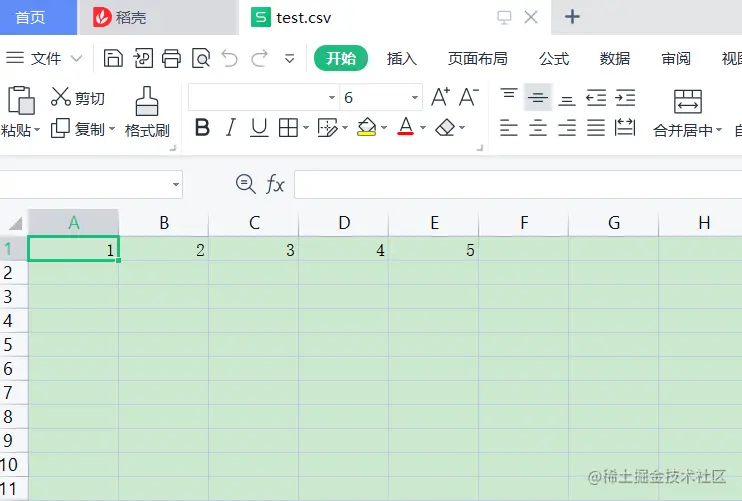This screenshot has width=742, height=501.
Task: Click distributed alignment icon
Action: coord(625,127)
